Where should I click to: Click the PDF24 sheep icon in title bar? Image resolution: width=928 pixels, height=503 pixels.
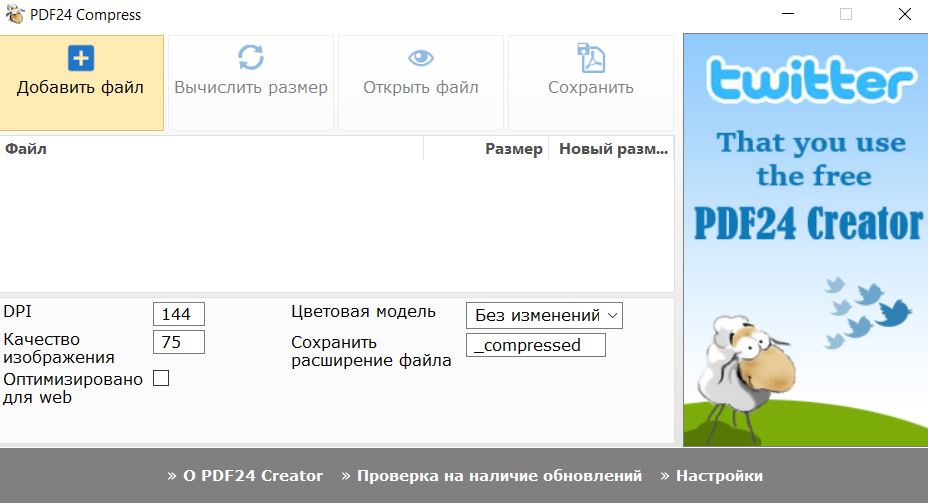pos(15,14)
